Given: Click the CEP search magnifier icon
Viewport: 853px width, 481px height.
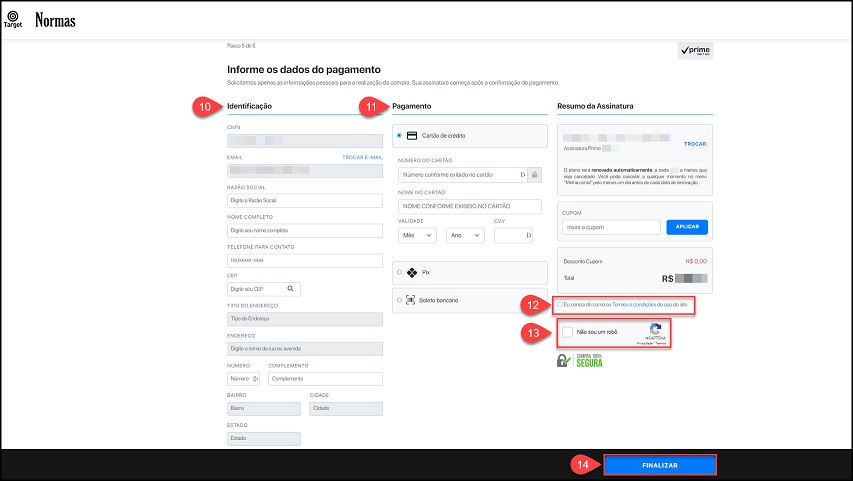Looking at the screenshot, I should [290, 289].
